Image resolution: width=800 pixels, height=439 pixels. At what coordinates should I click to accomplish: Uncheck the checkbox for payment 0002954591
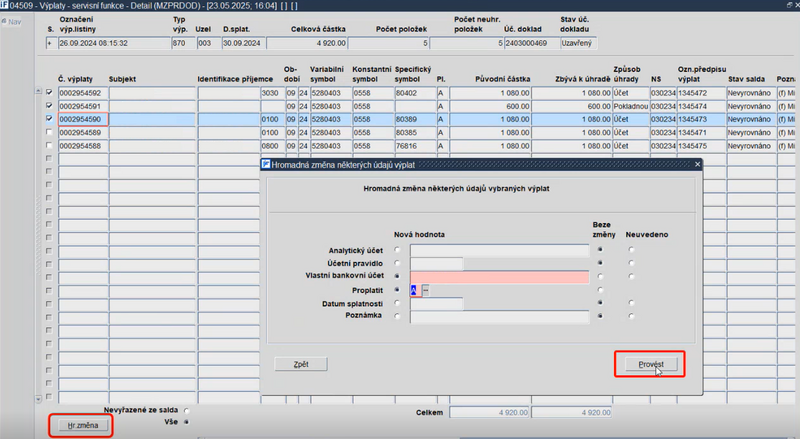point(49,106)
